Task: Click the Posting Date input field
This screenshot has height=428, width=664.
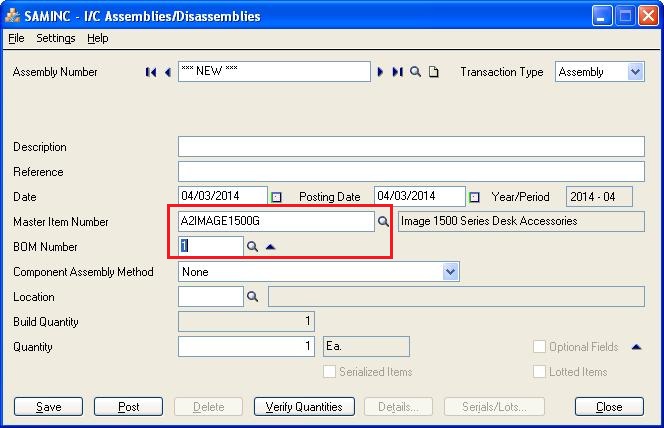Action: tap(420, 196)
